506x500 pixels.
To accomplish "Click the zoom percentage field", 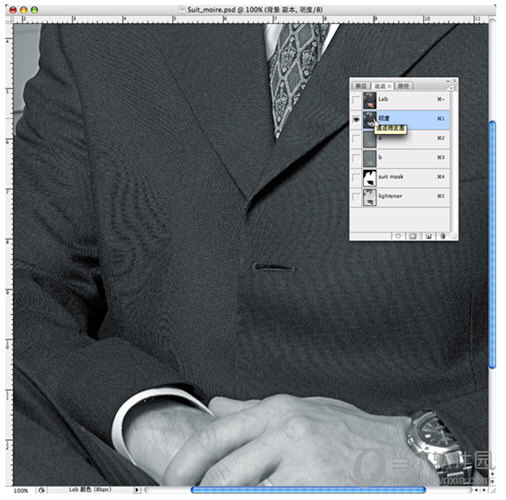I will 21,490.
